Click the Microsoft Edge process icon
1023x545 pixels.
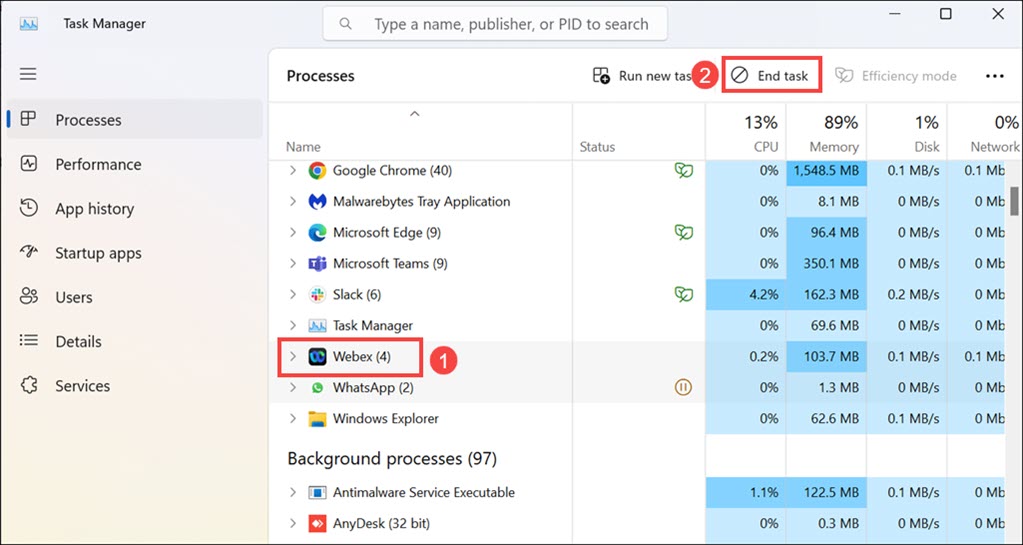[317, 233]
